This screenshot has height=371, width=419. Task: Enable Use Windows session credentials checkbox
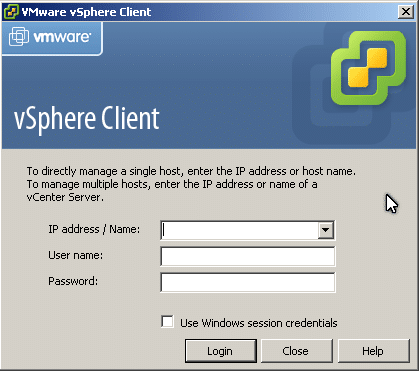167,322
